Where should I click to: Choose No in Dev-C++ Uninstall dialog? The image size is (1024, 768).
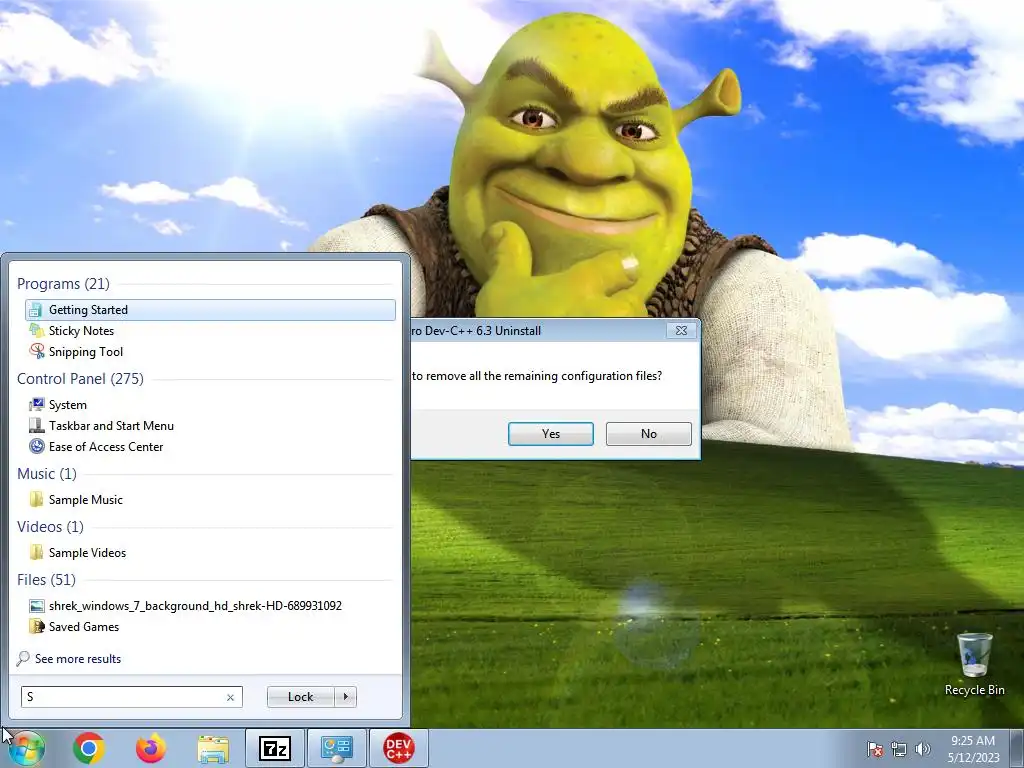tap(648, 434)
